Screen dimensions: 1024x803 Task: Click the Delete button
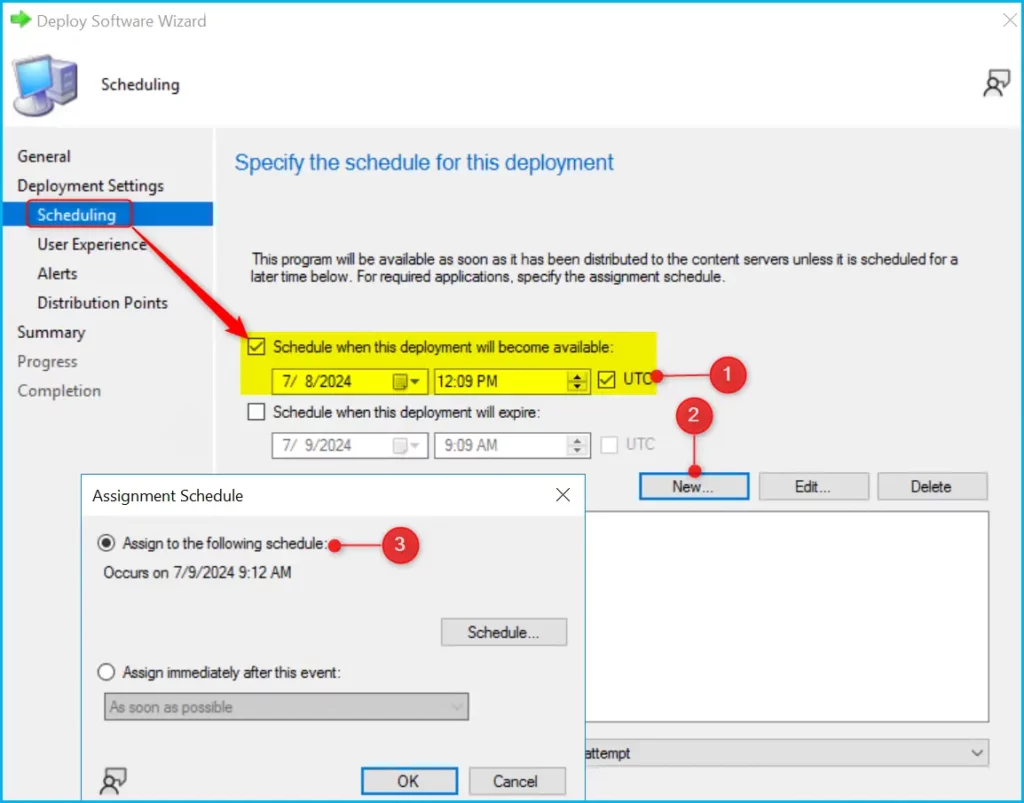tap(932, 486)
